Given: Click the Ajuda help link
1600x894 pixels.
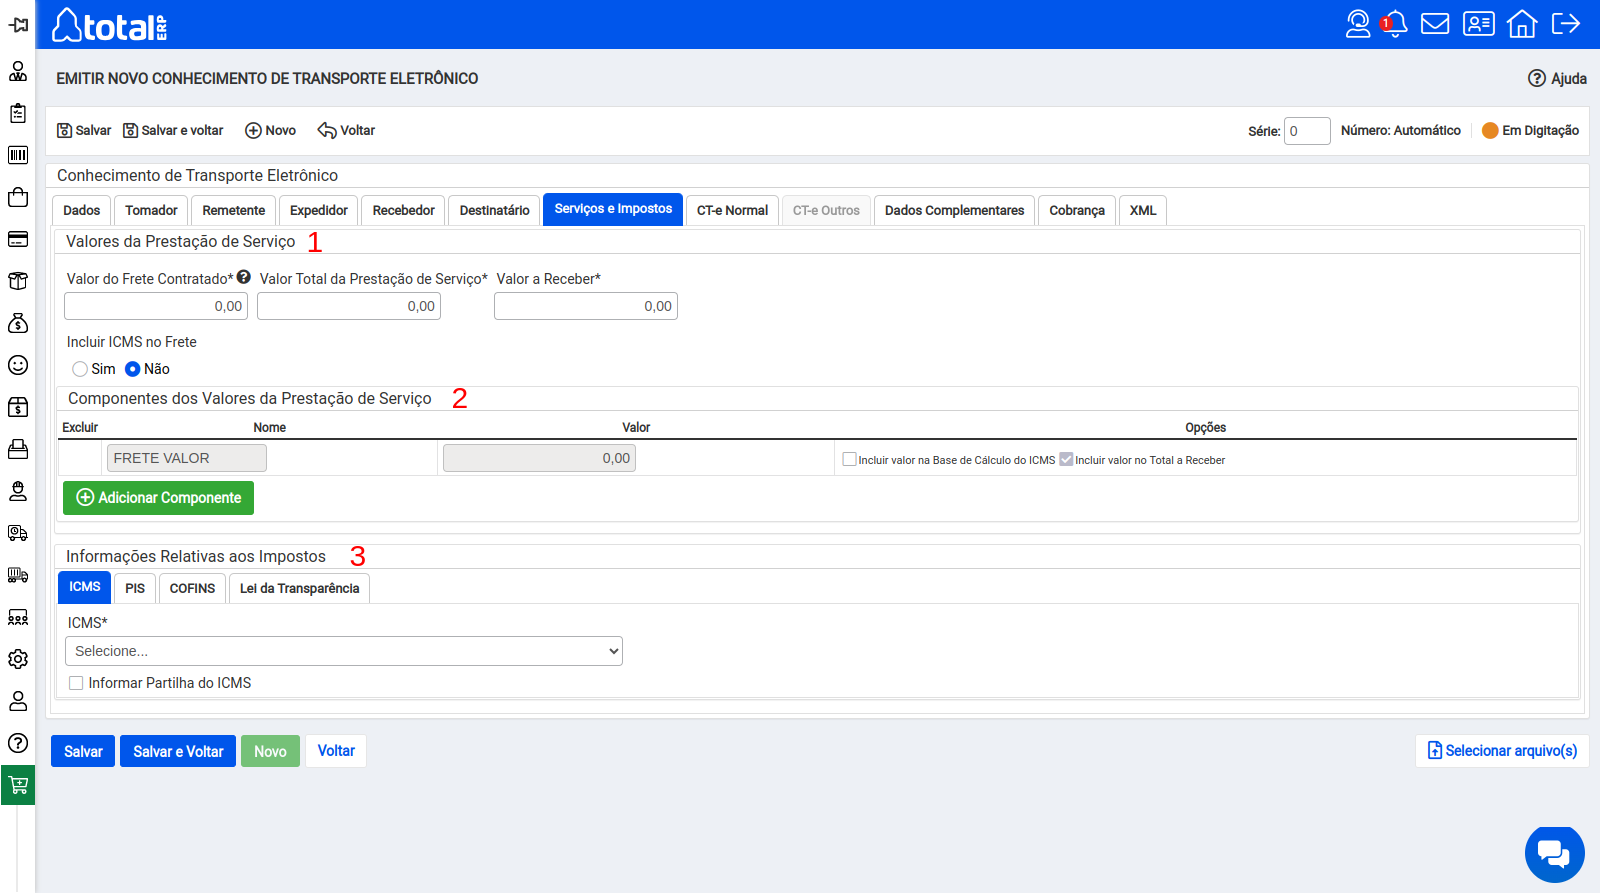Looking at the screenshot, I should [1558, 78].
